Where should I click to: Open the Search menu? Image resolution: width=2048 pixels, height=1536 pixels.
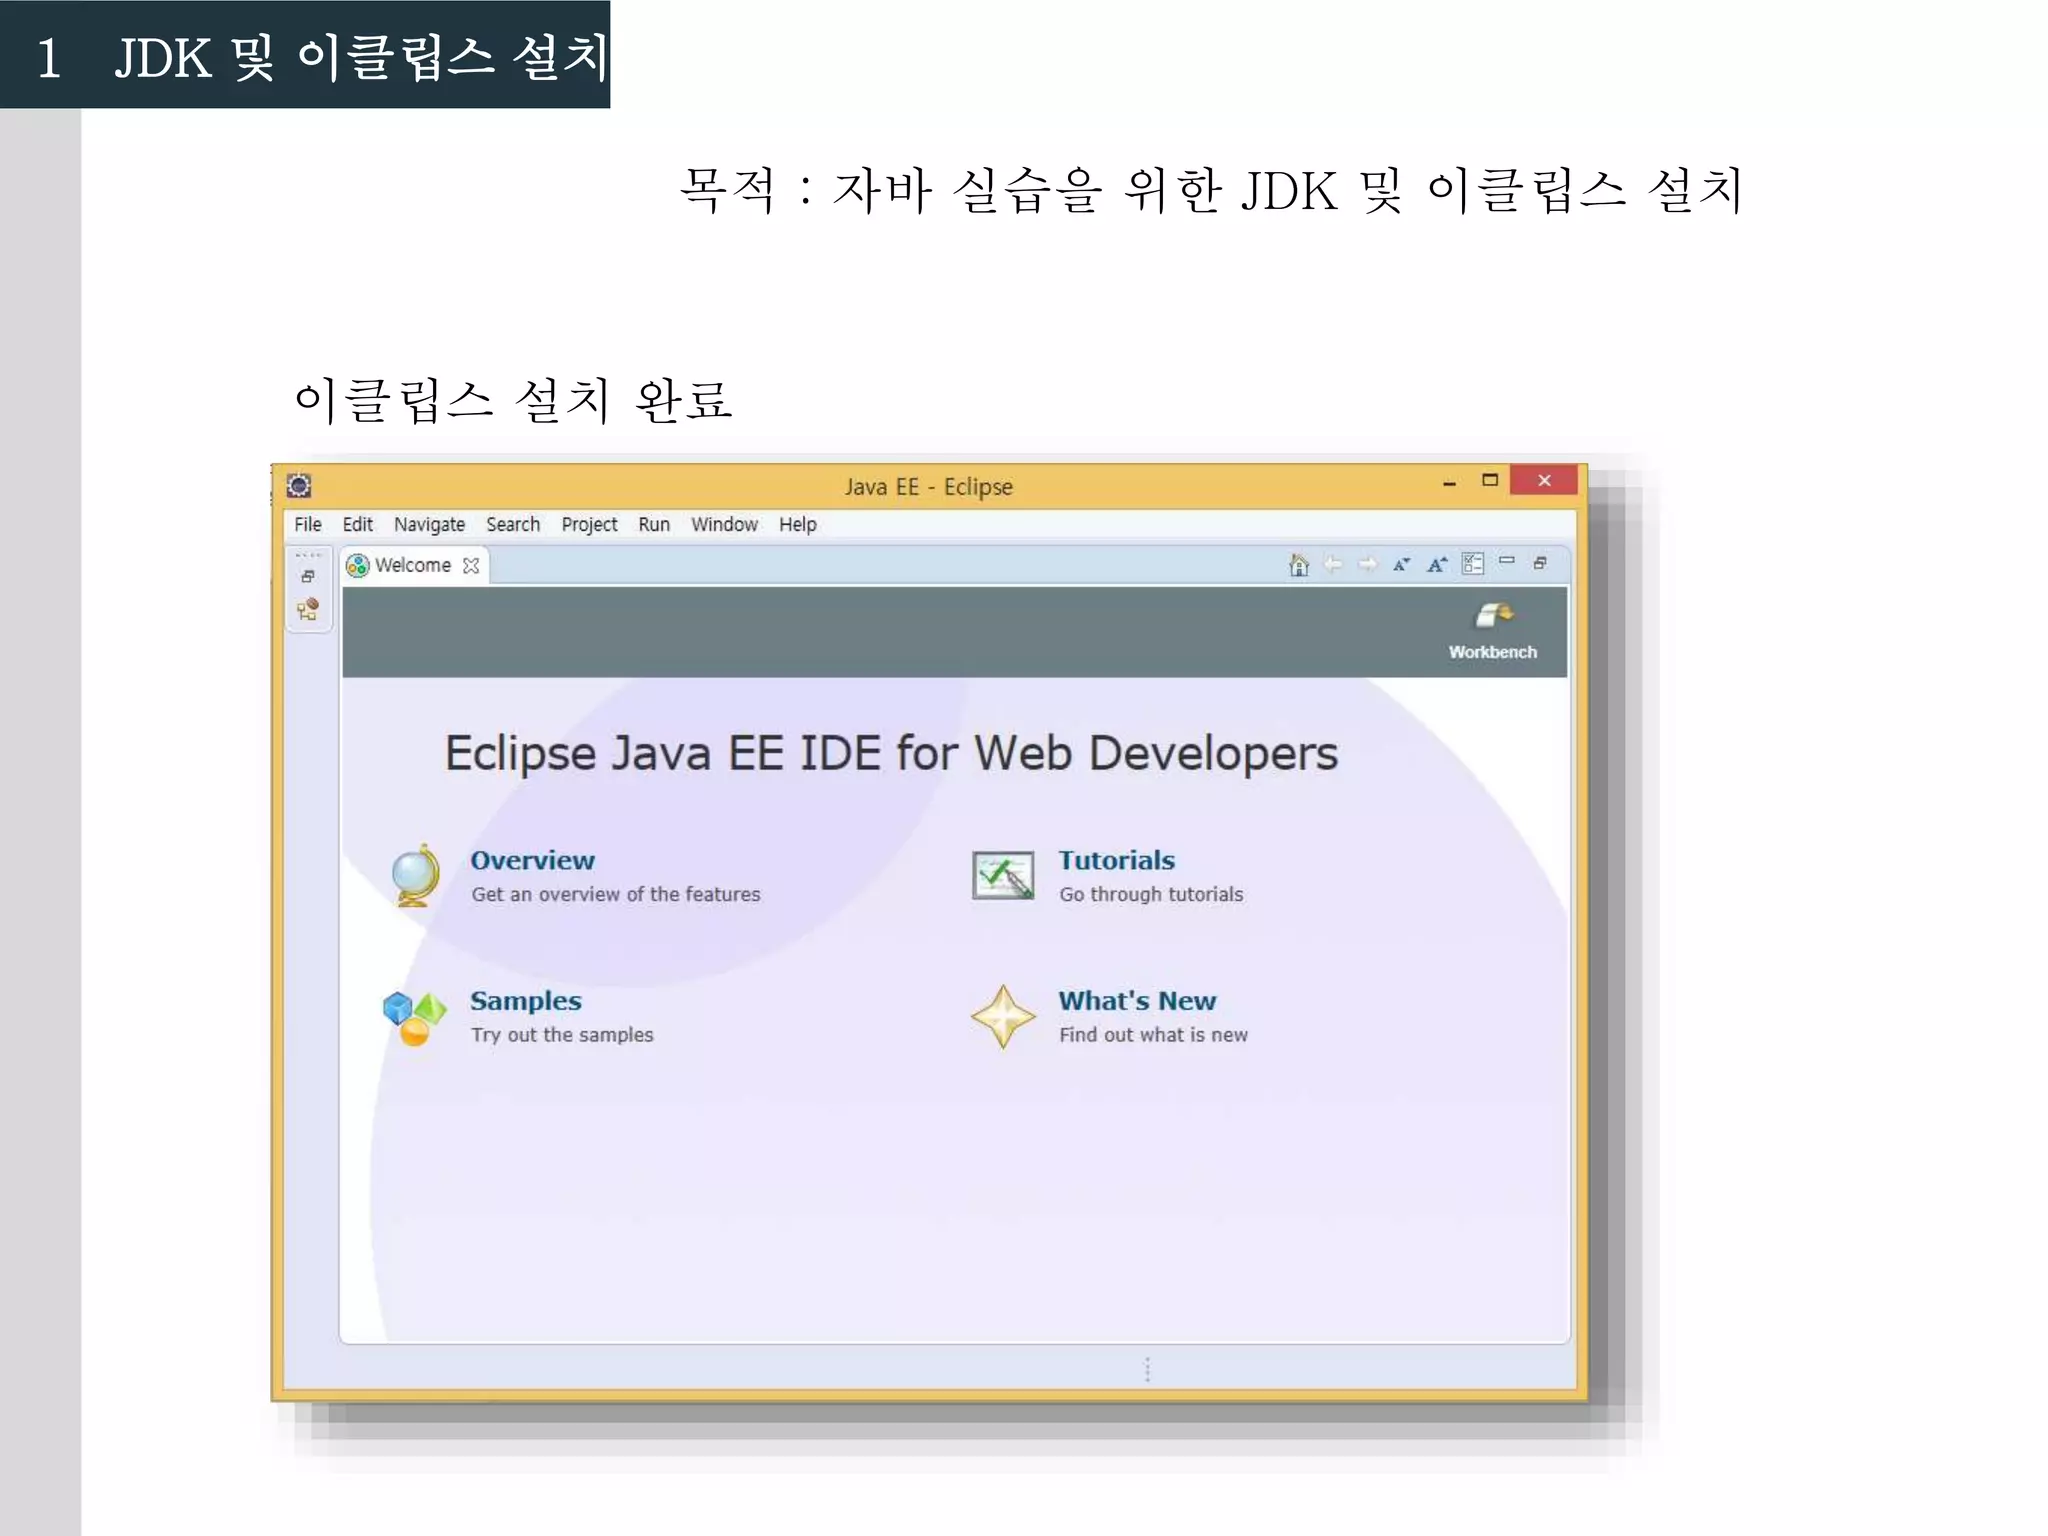point(513,524)
